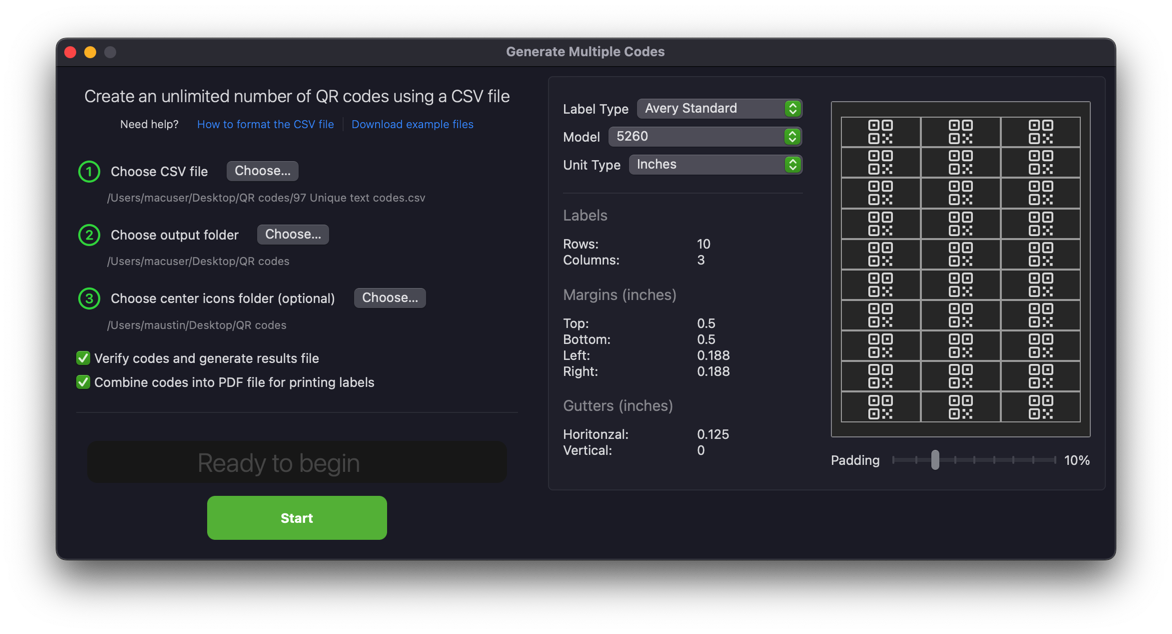Click Choose button for center icons folder
Screen dimensions: 1172x634
point(389,298)
